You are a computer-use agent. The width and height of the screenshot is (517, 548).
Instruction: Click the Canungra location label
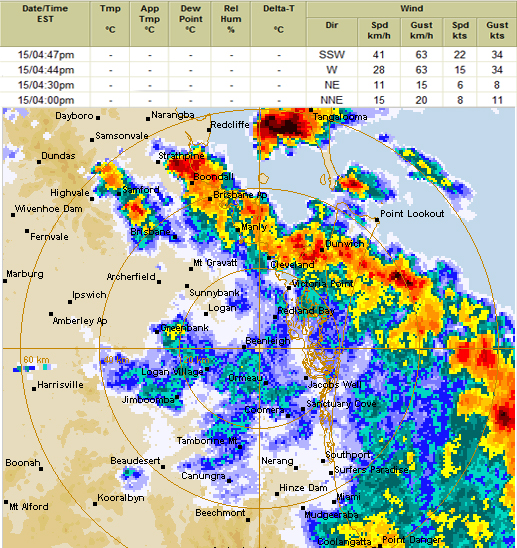point(203,476)
